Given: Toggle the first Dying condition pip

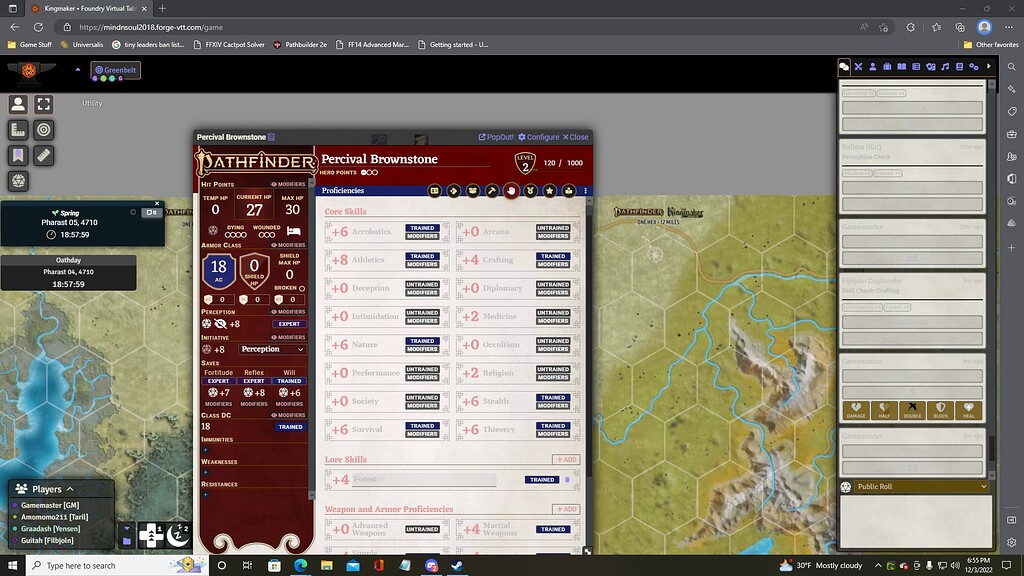Looking at the screenshot, I should [x=228, y=235].
